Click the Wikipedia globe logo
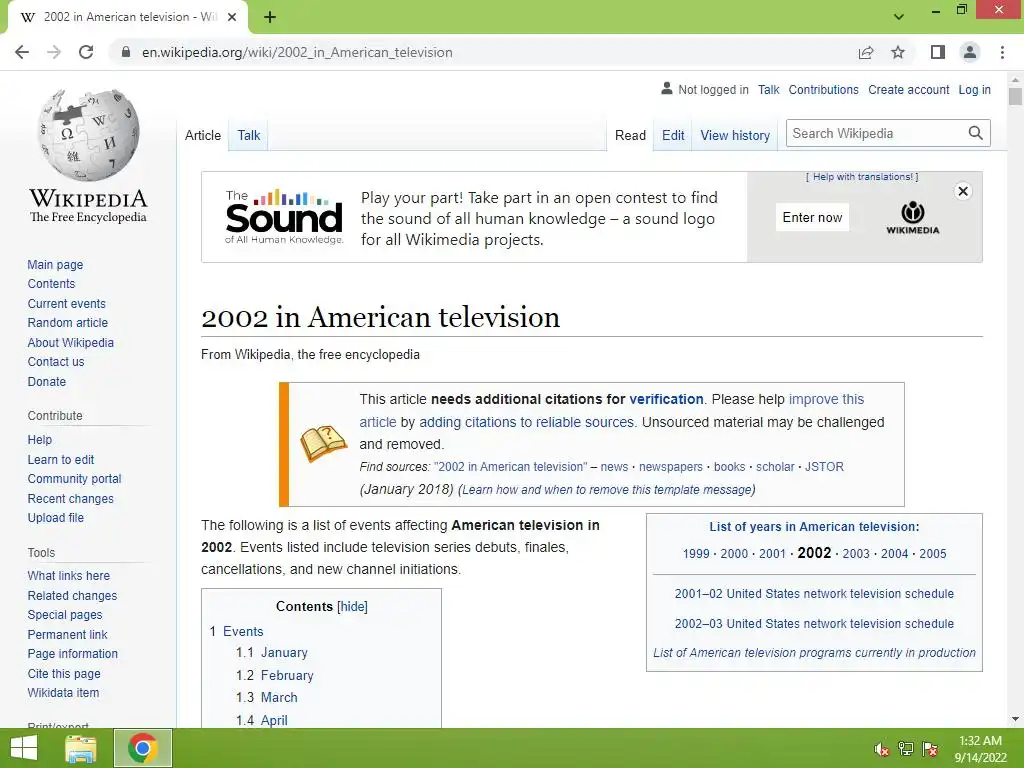This screenshot has width=1024, height=768. tap(88, 135)
